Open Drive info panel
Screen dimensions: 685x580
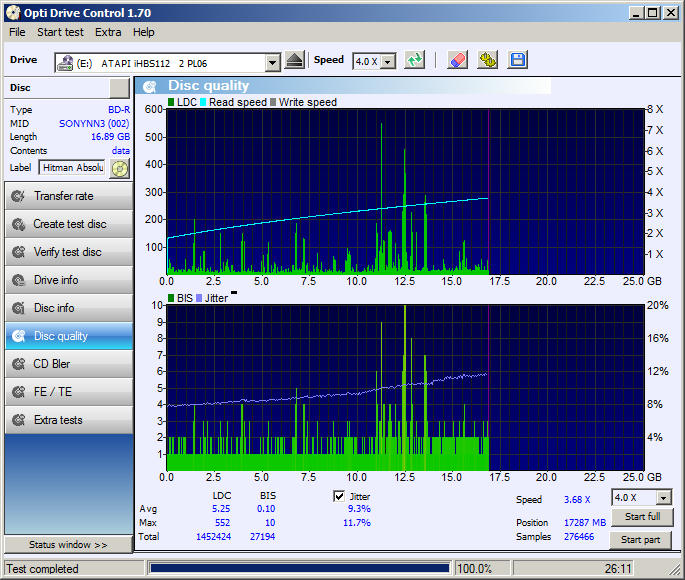[x=69, y=280]
